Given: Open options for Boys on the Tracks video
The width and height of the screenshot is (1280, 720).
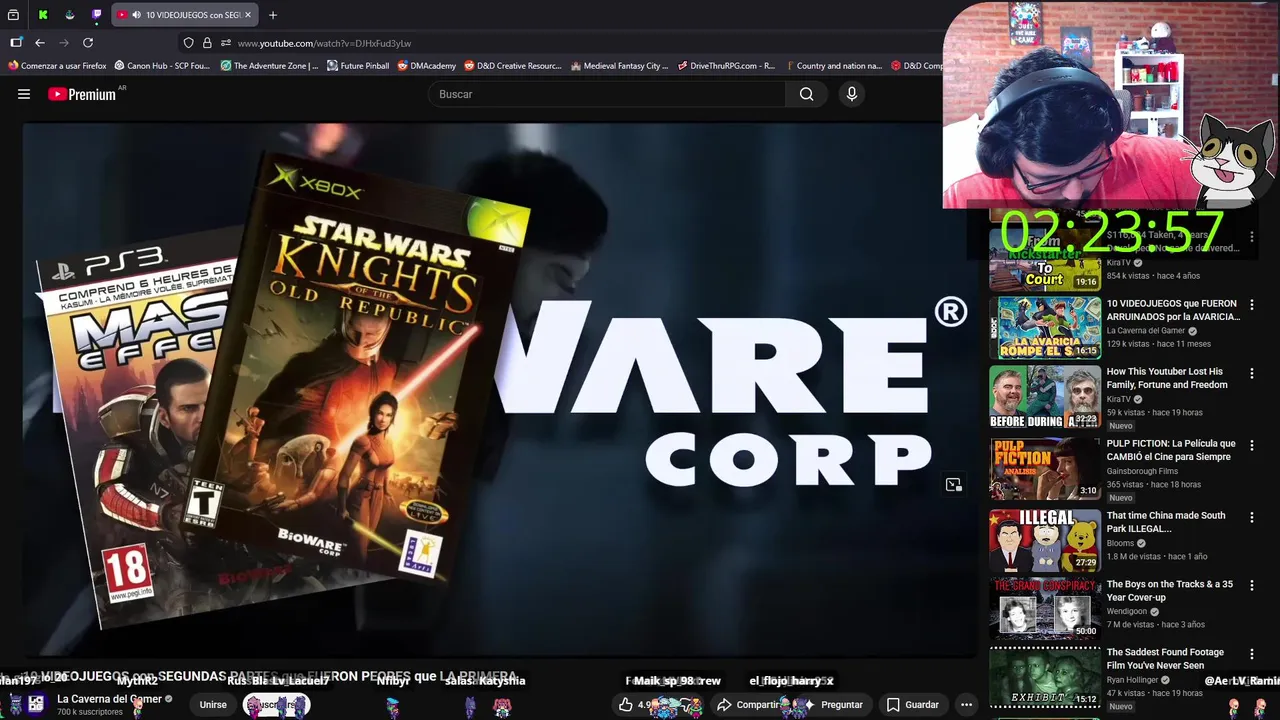Looking at the screenshot, I should pyautogui.click(x=1251, y=586).
